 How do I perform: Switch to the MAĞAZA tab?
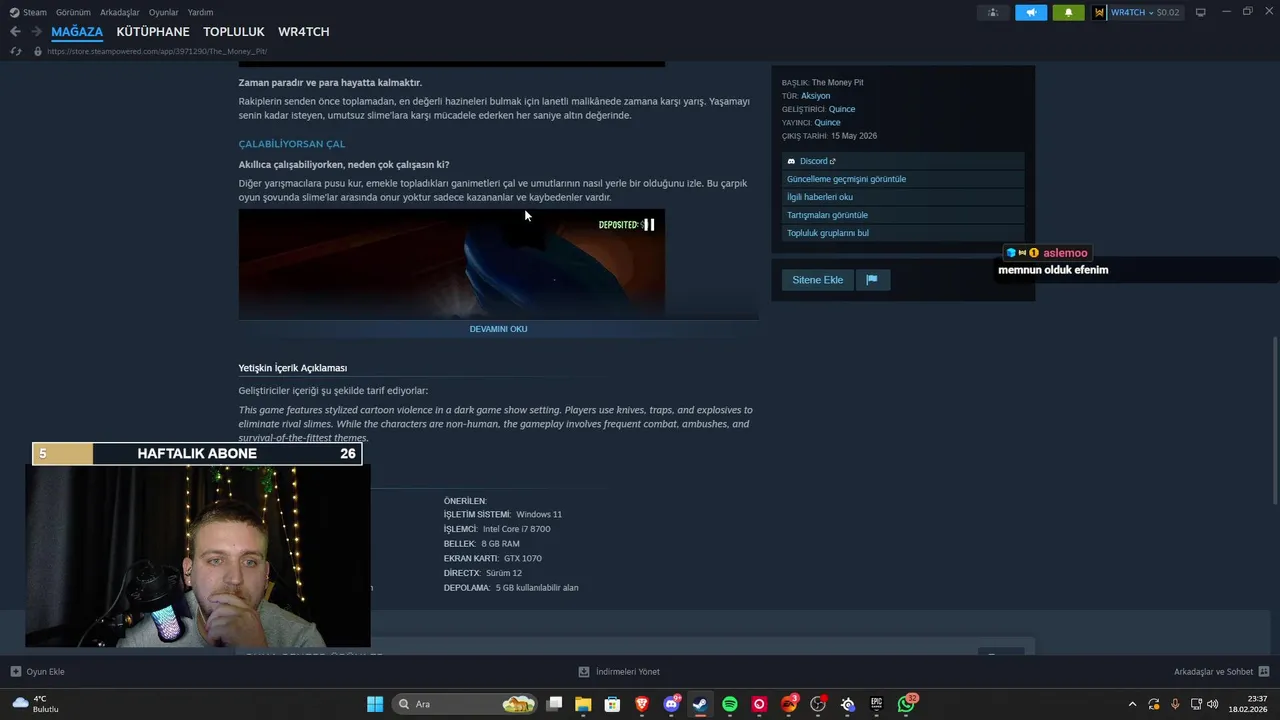click(x=77, y=32)
